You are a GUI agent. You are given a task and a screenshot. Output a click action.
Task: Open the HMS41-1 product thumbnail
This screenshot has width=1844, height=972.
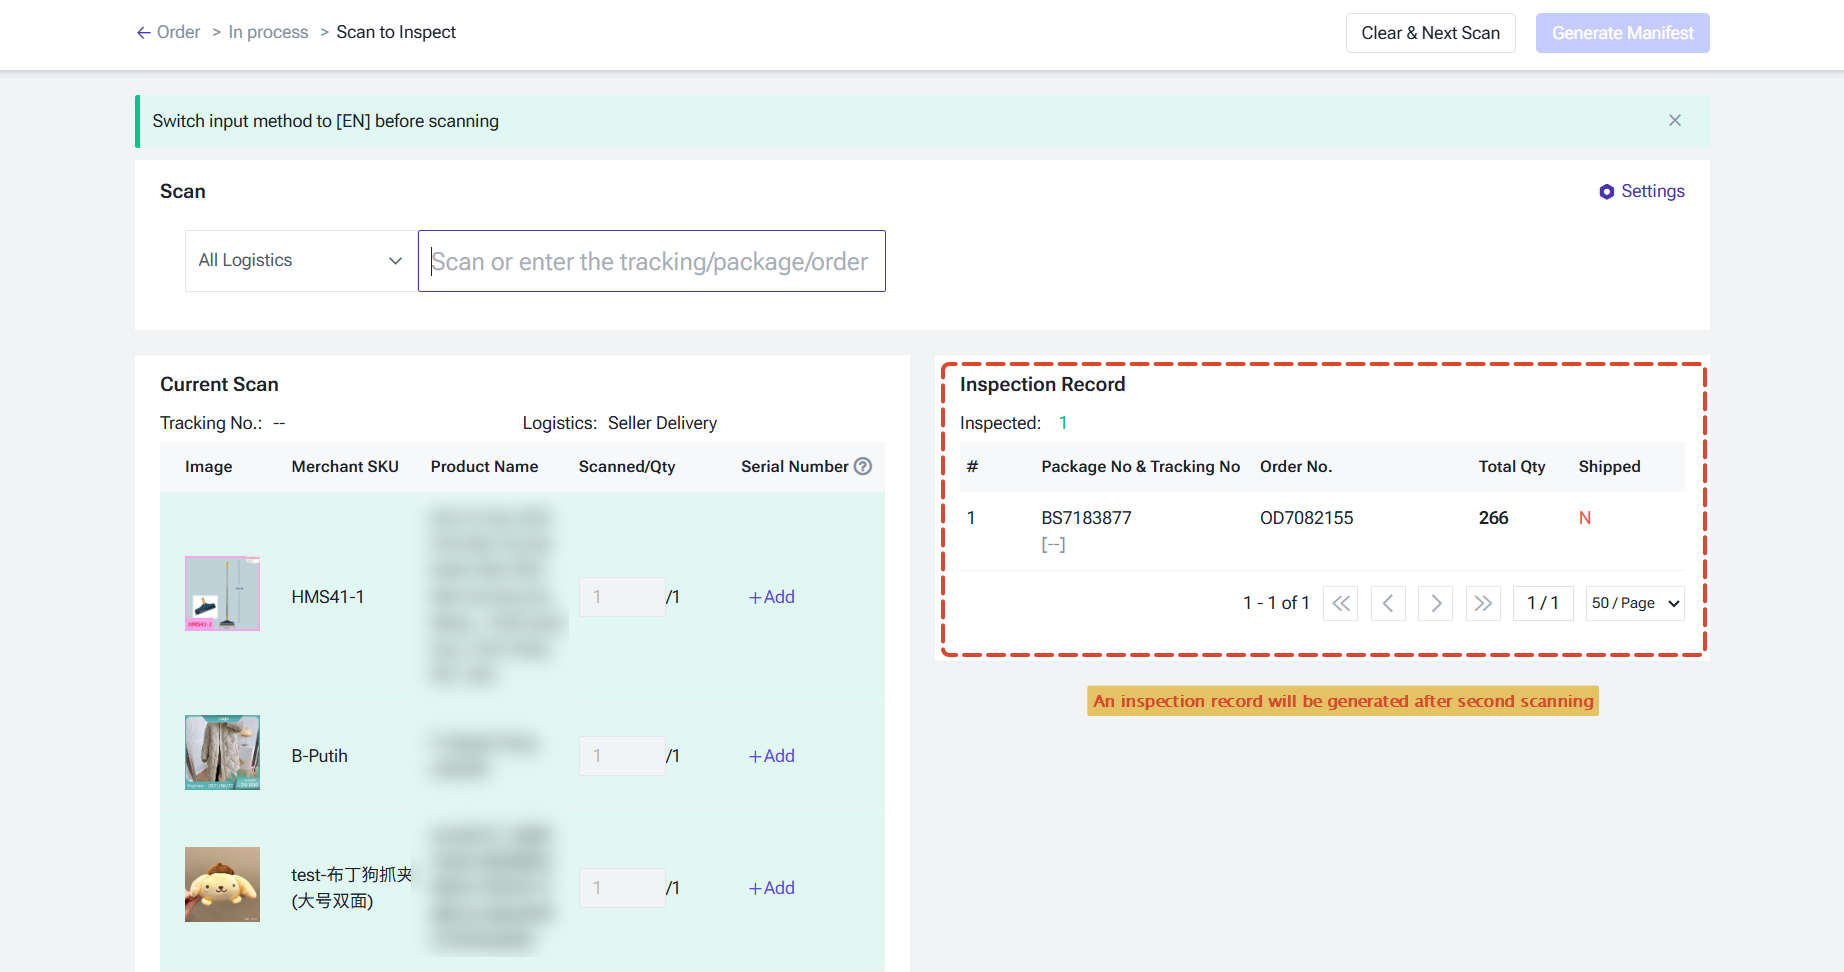pyautogui.click(x=222, y=593)
